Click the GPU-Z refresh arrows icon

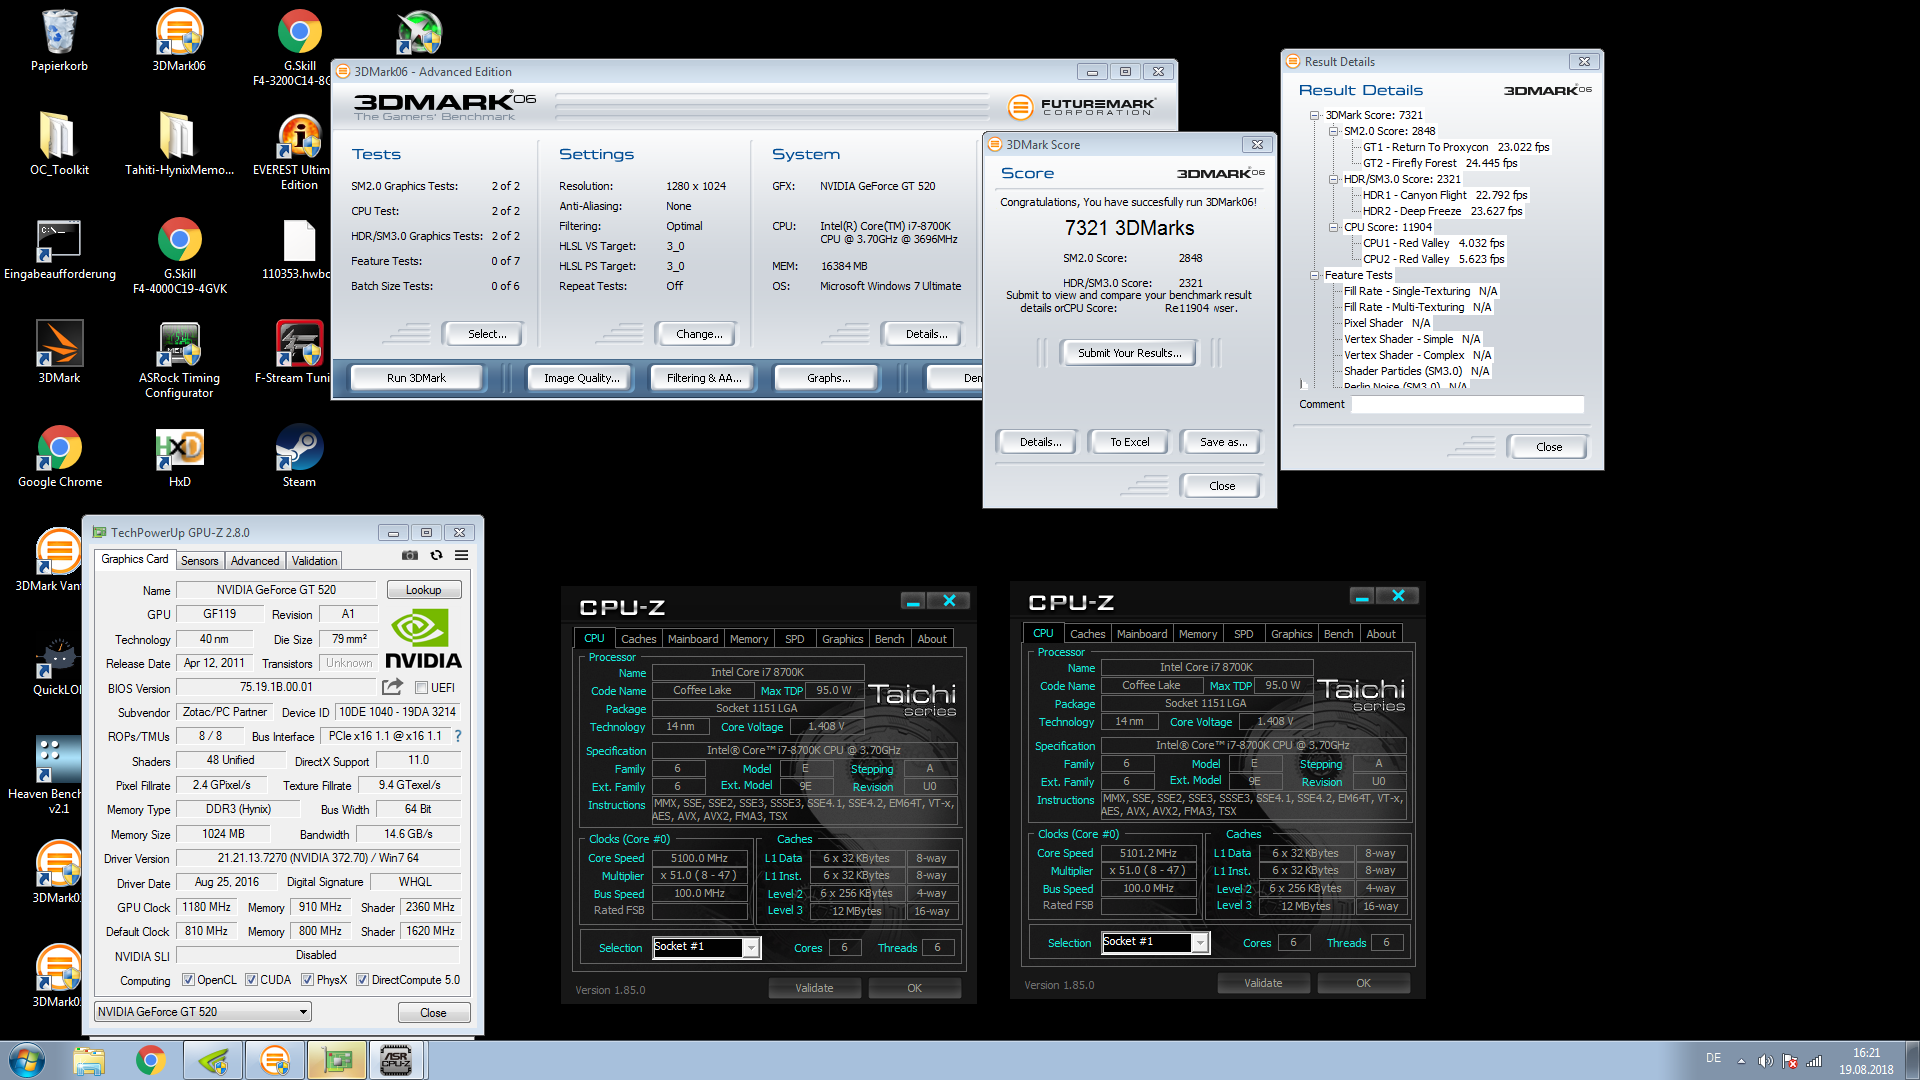click(436, 555)
